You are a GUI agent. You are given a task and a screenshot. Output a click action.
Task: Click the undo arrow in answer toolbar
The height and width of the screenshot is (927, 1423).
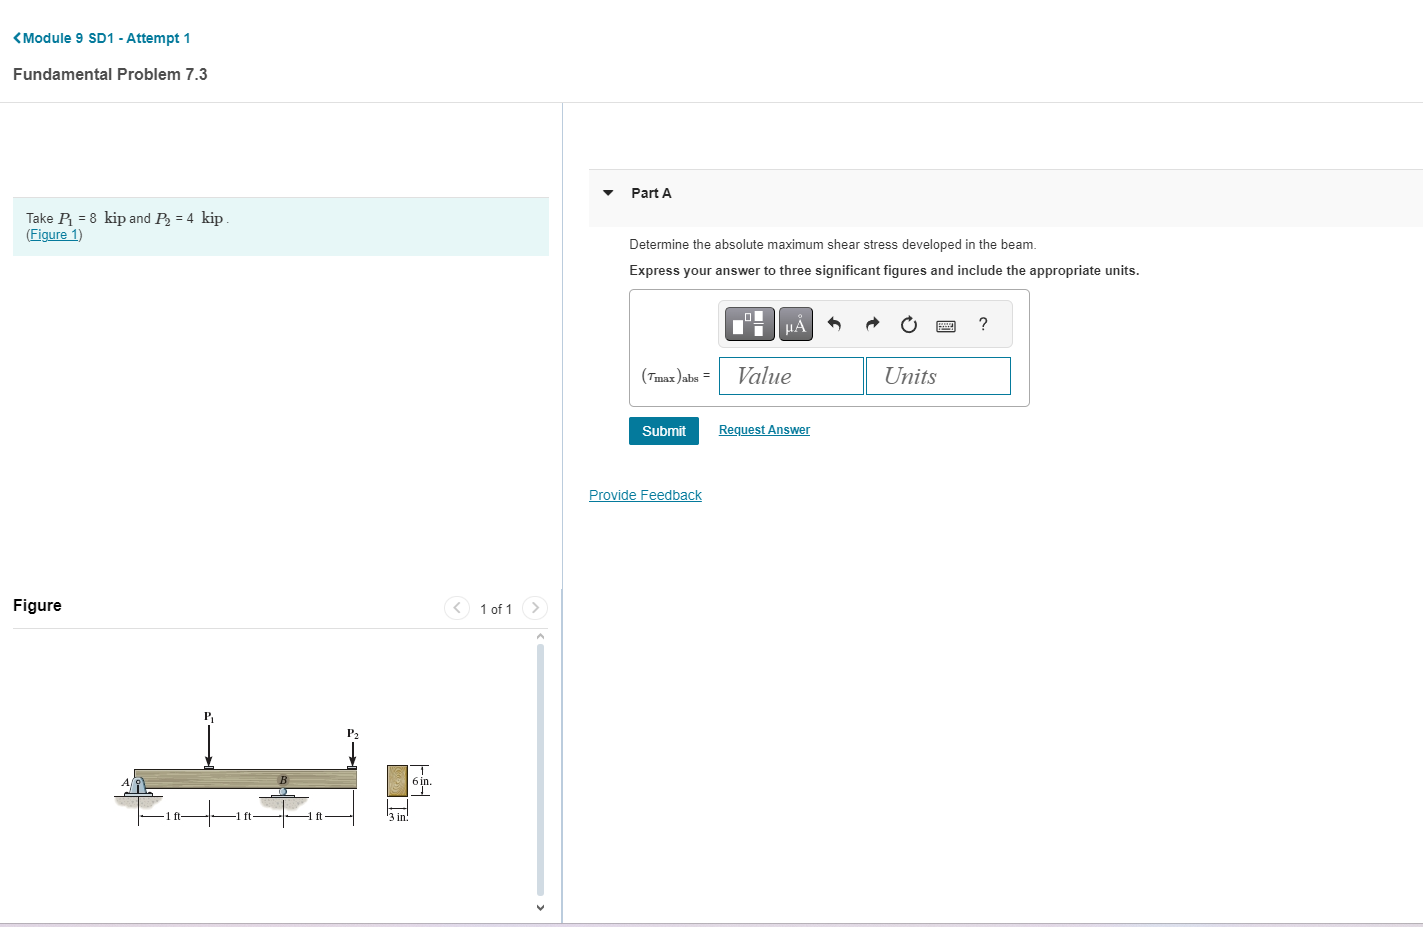834,323
